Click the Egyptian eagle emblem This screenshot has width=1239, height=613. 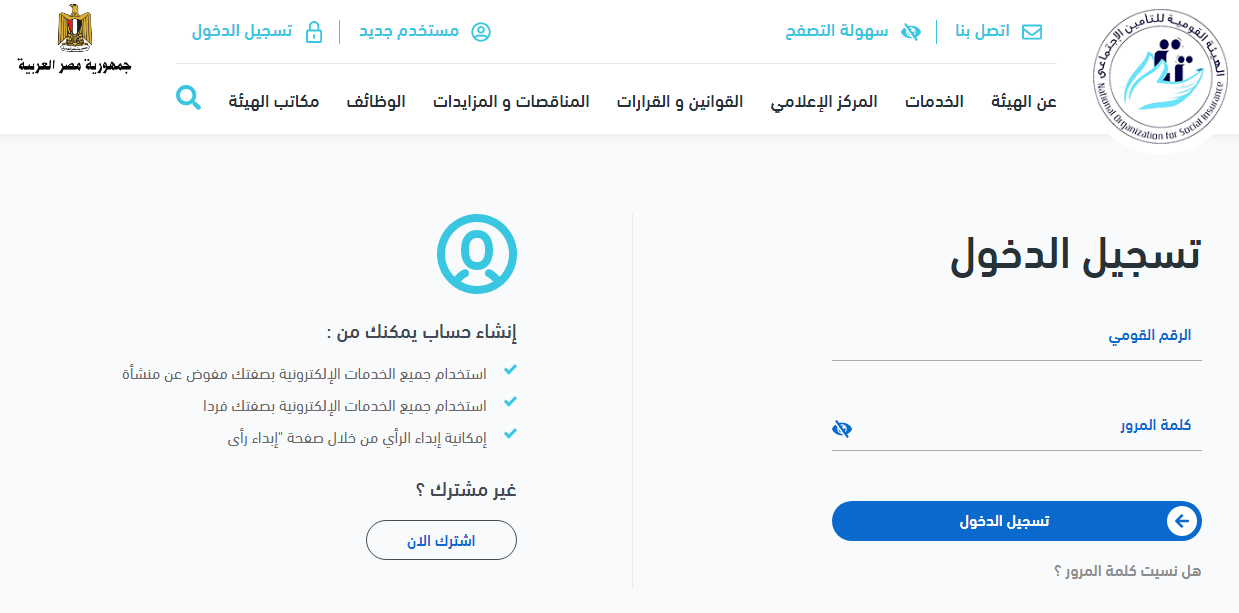tap(74, 29)
